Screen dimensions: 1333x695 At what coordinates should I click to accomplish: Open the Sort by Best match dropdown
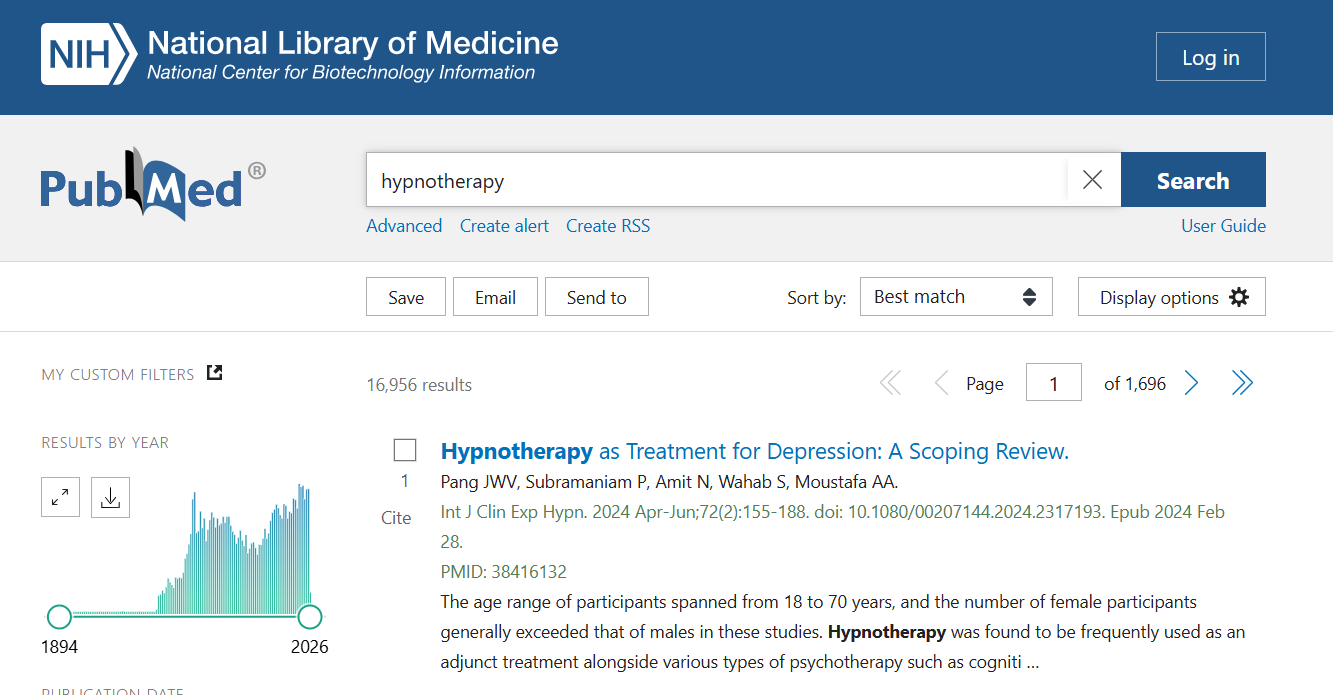[955, 296]
